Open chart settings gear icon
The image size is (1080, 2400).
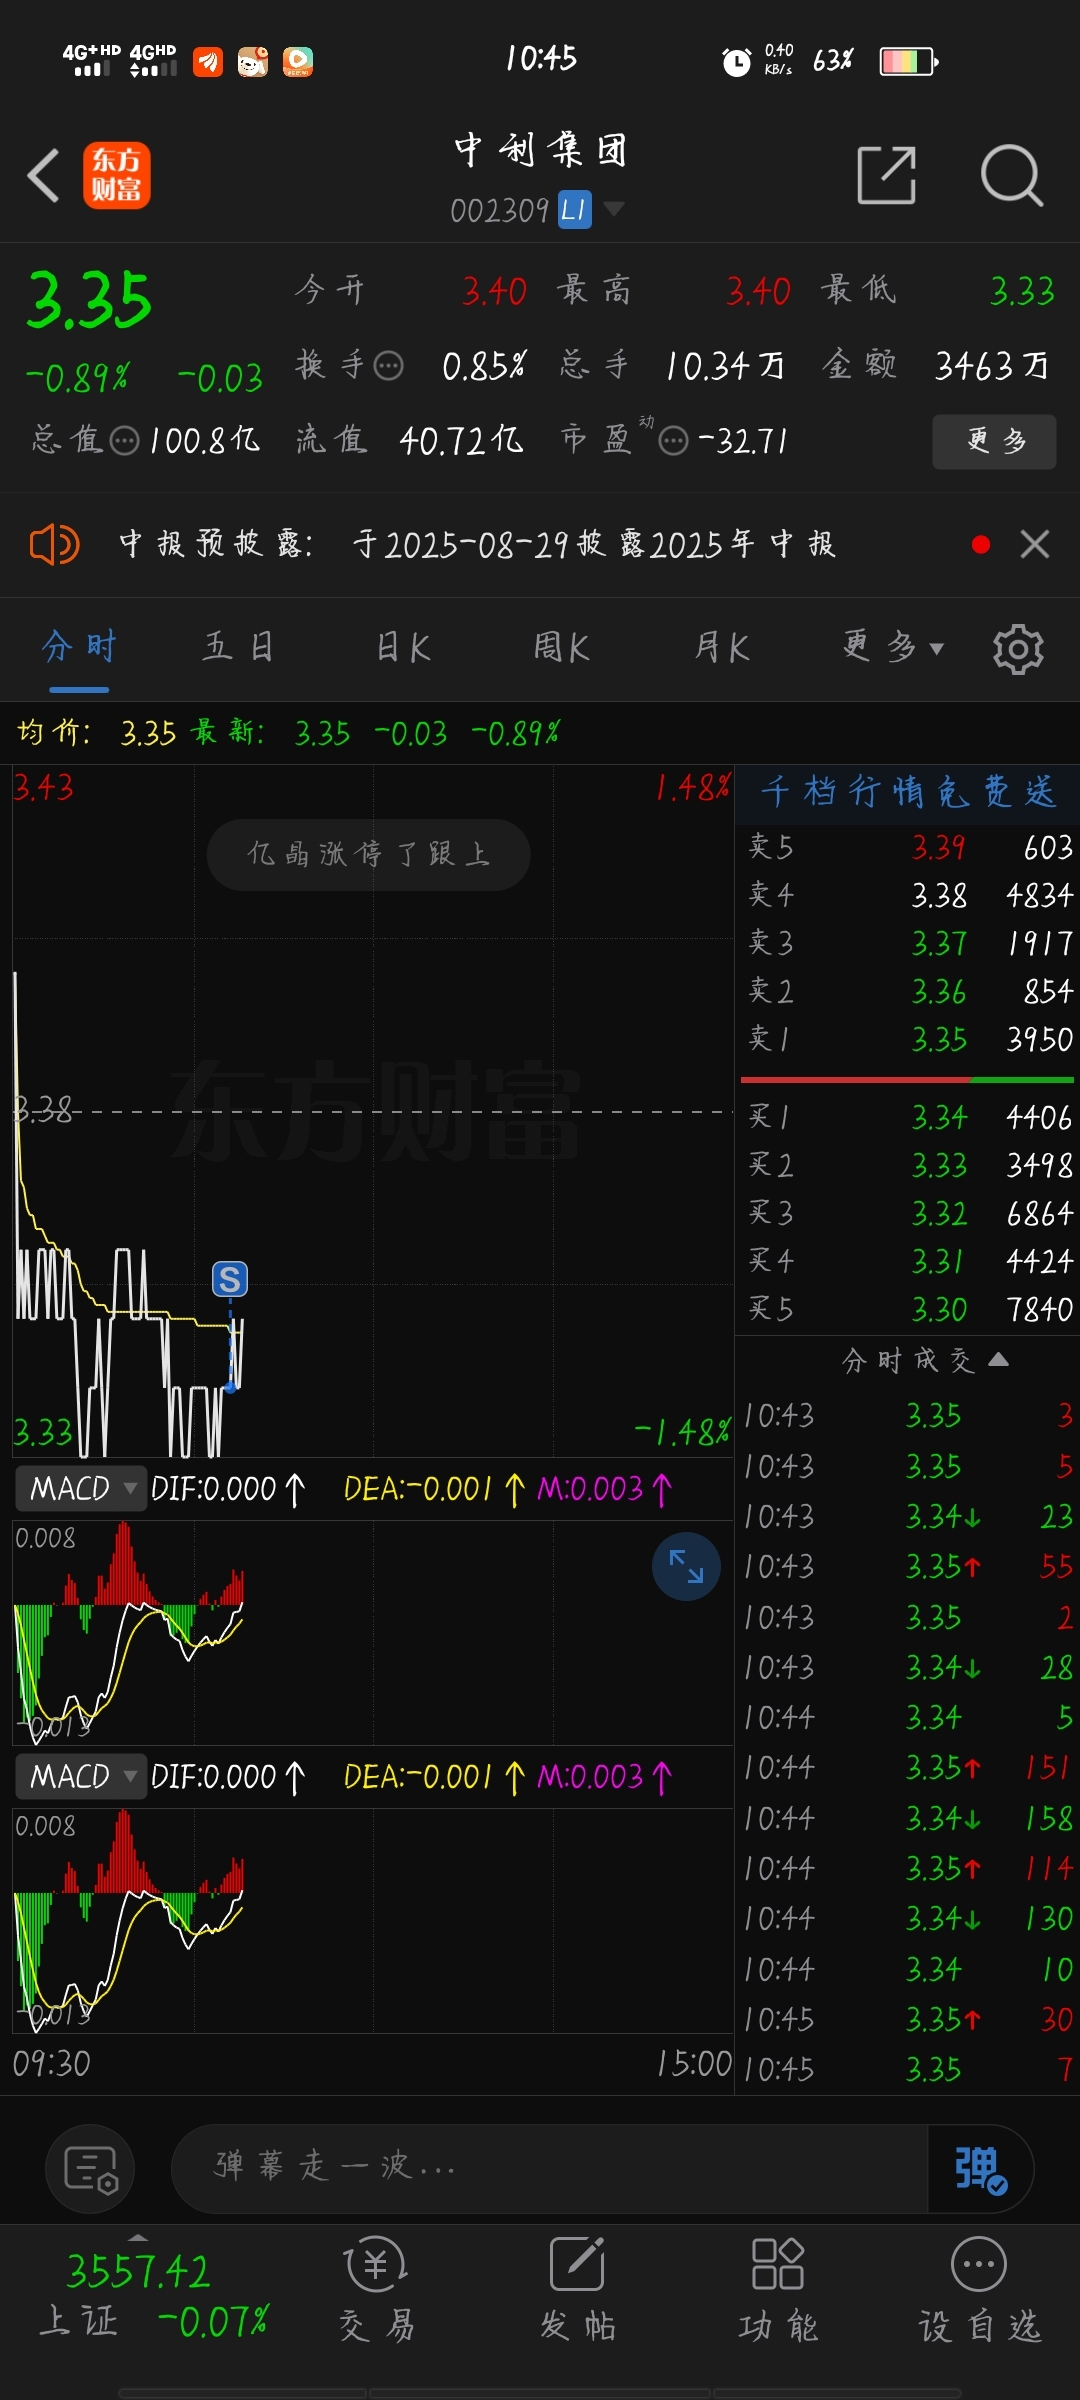1018,650
